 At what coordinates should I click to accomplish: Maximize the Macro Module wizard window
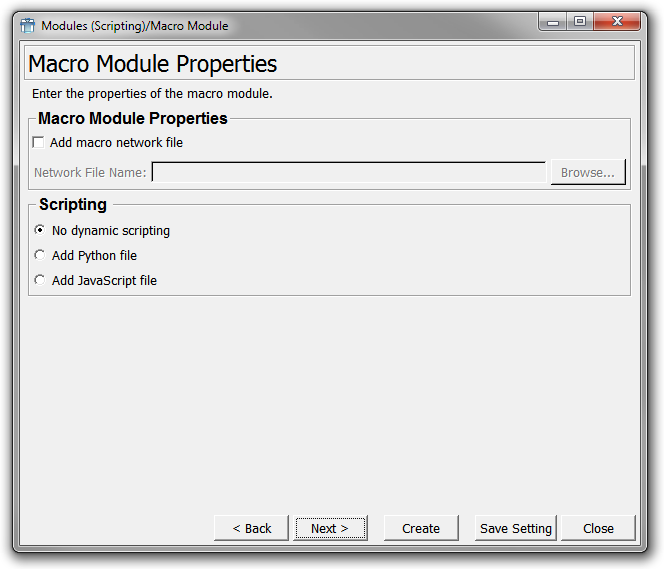[x=579, y=21]
